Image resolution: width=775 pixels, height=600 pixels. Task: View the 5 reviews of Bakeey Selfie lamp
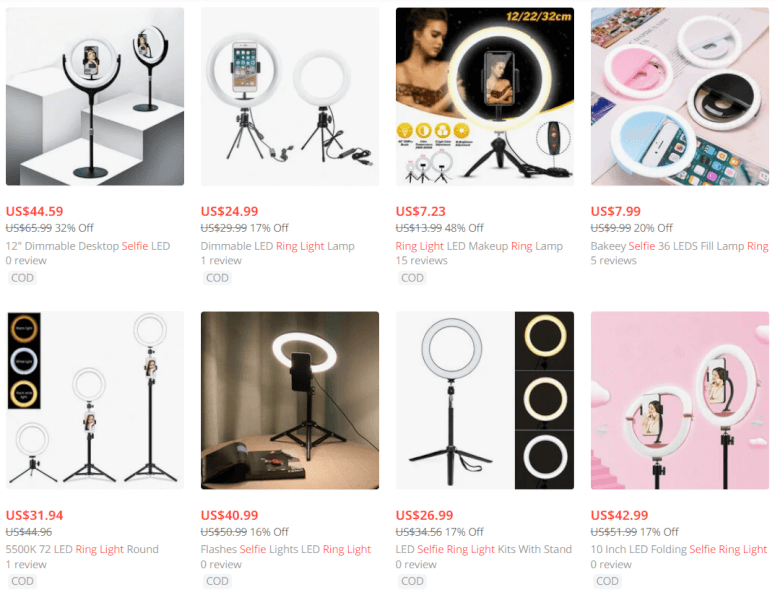click(613, 260)
